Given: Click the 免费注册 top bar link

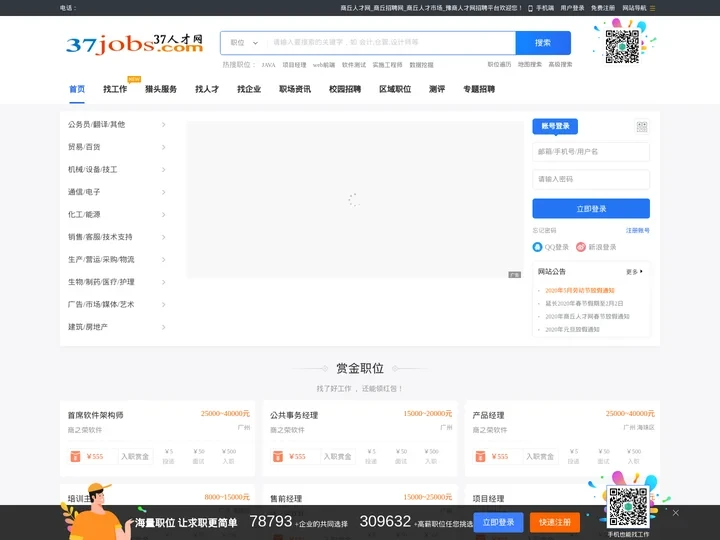Looking at the screenshot, I should pyautogui.click(x=603, y=8).
